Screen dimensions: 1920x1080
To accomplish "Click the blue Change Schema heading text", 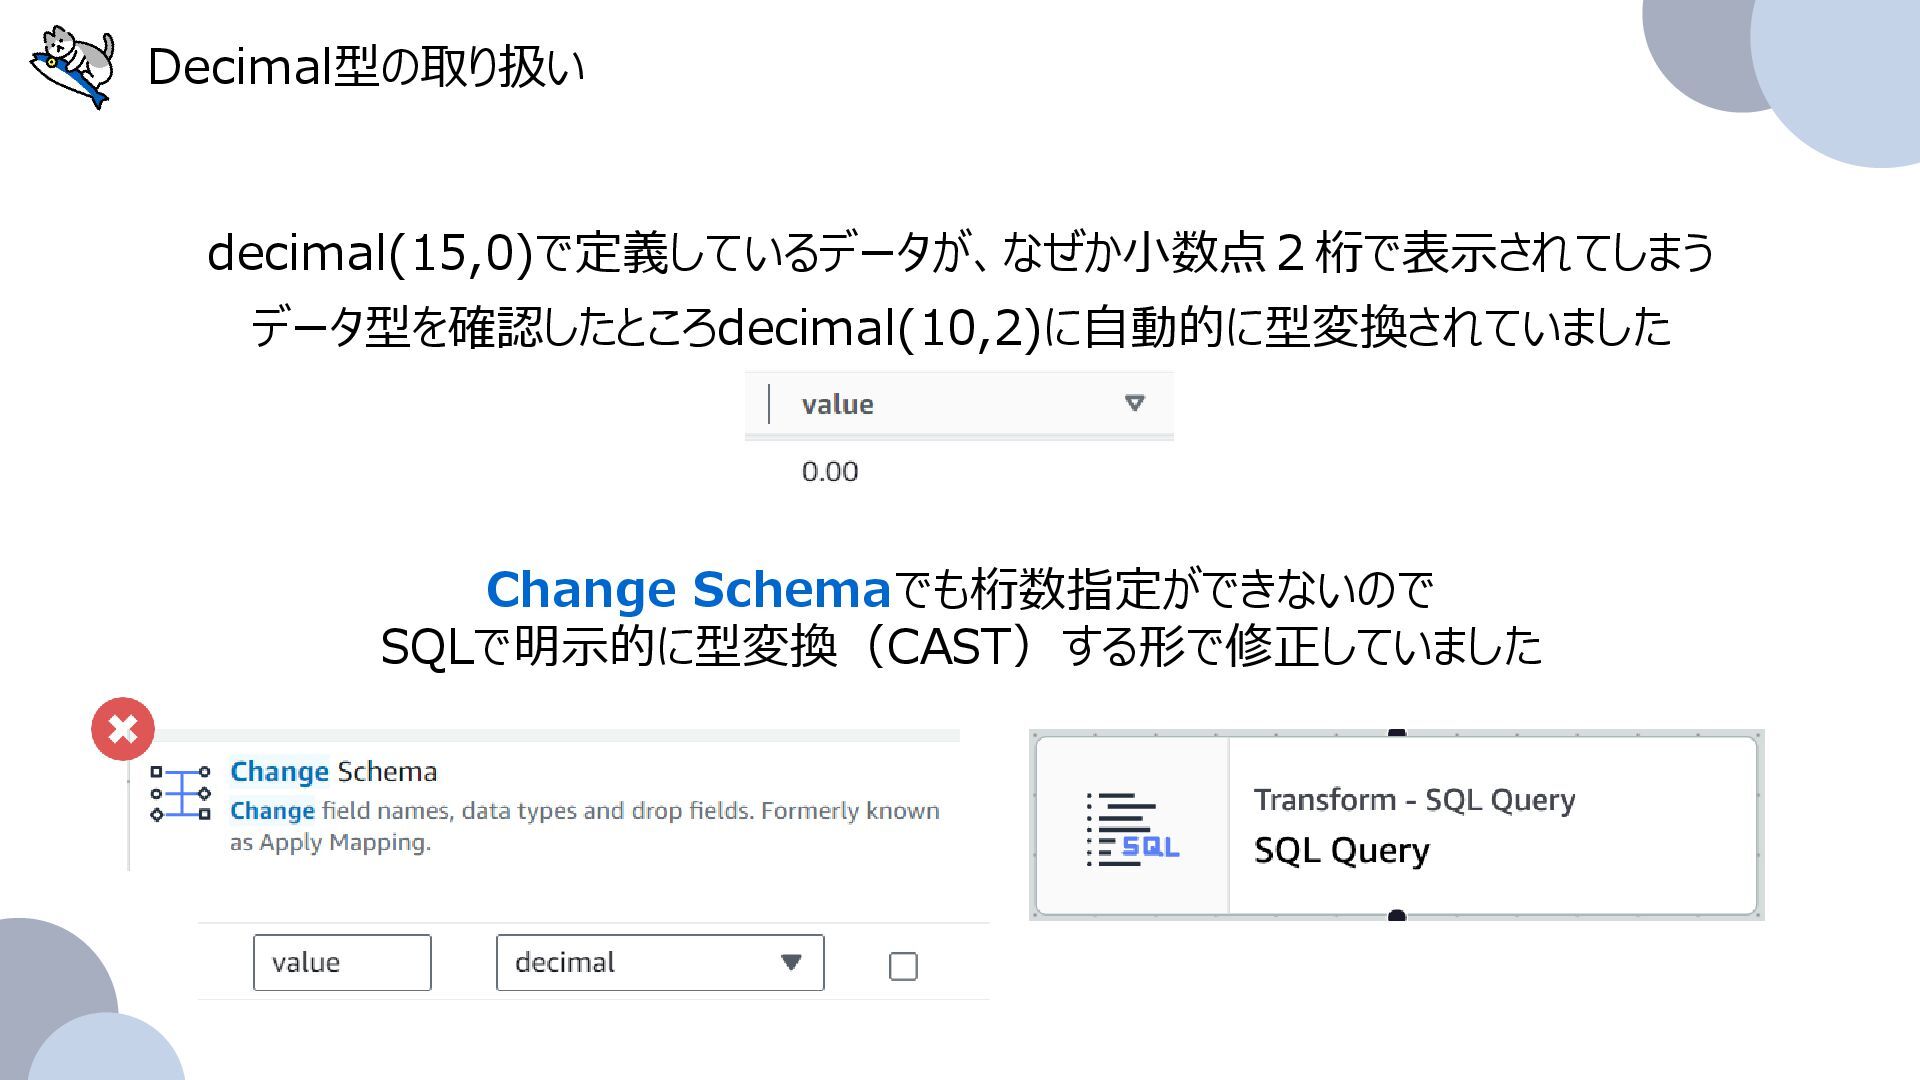I will (x=688, y=589).
